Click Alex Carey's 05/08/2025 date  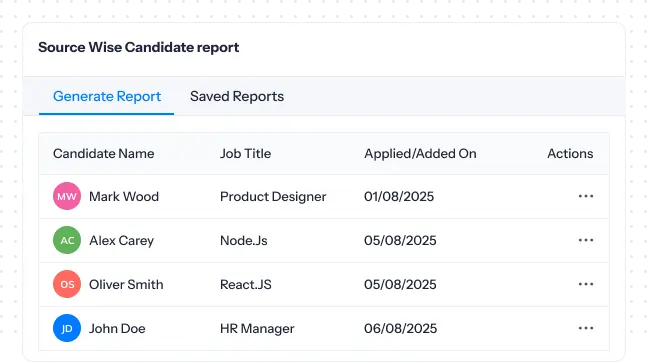[x=400, y=241]
